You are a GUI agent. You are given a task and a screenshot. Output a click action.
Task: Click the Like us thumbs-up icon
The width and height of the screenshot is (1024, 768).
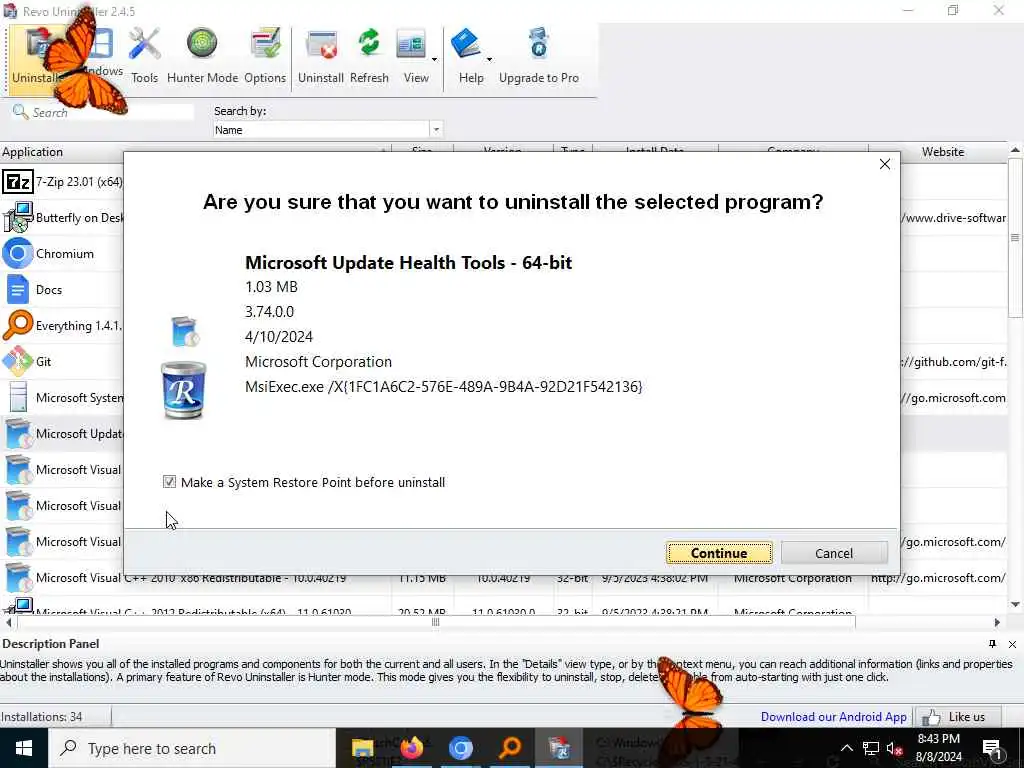[931, 717]
